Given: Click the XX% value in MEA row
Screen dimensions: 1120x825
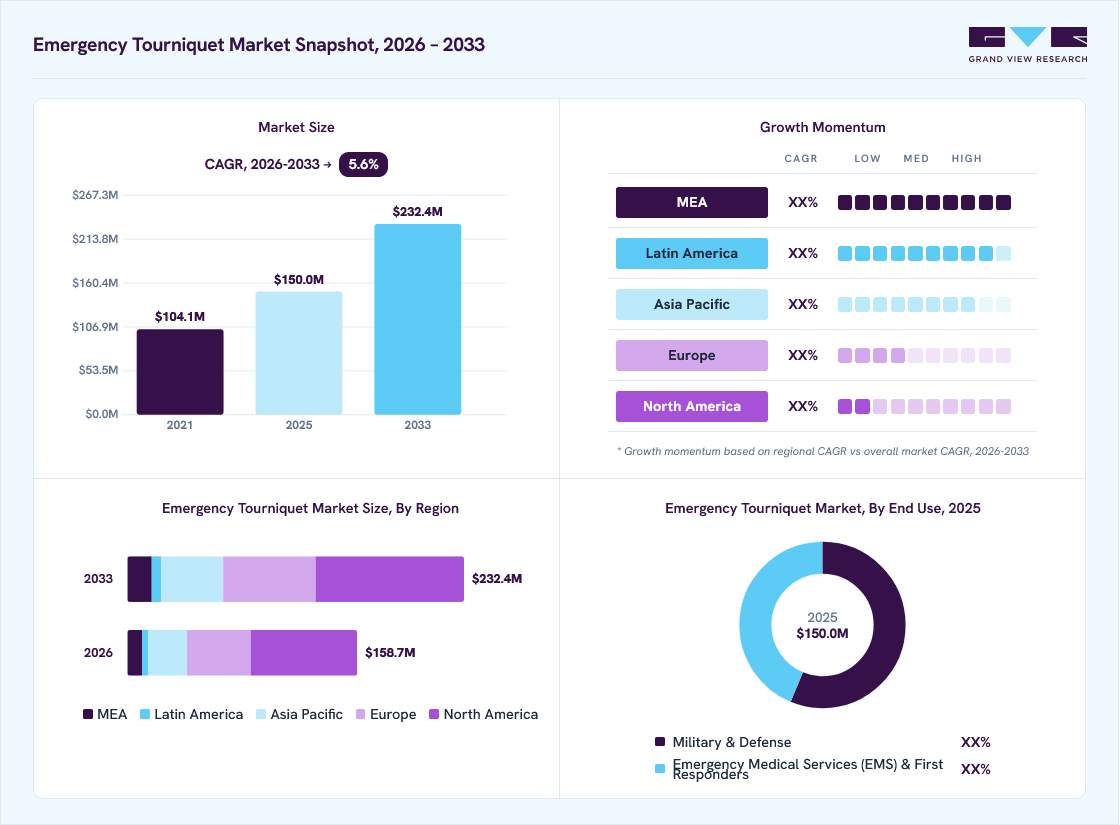Looking at the screenshot, I should pos(803,203).
